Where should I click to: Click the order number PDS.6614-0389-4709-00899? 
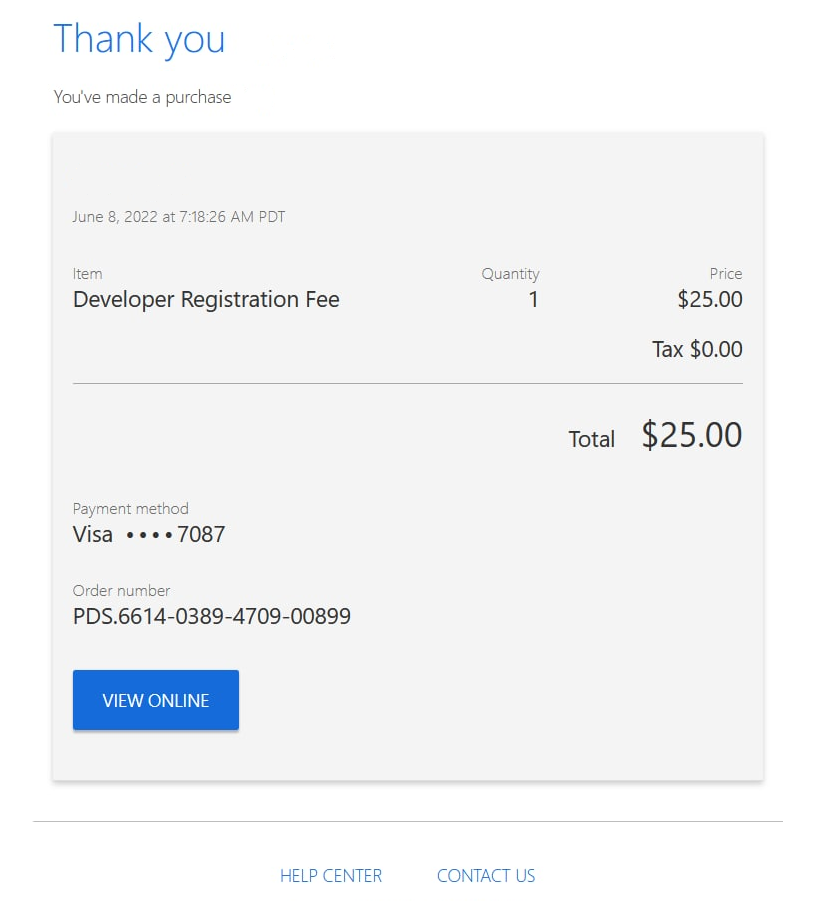tap(212, 616)
